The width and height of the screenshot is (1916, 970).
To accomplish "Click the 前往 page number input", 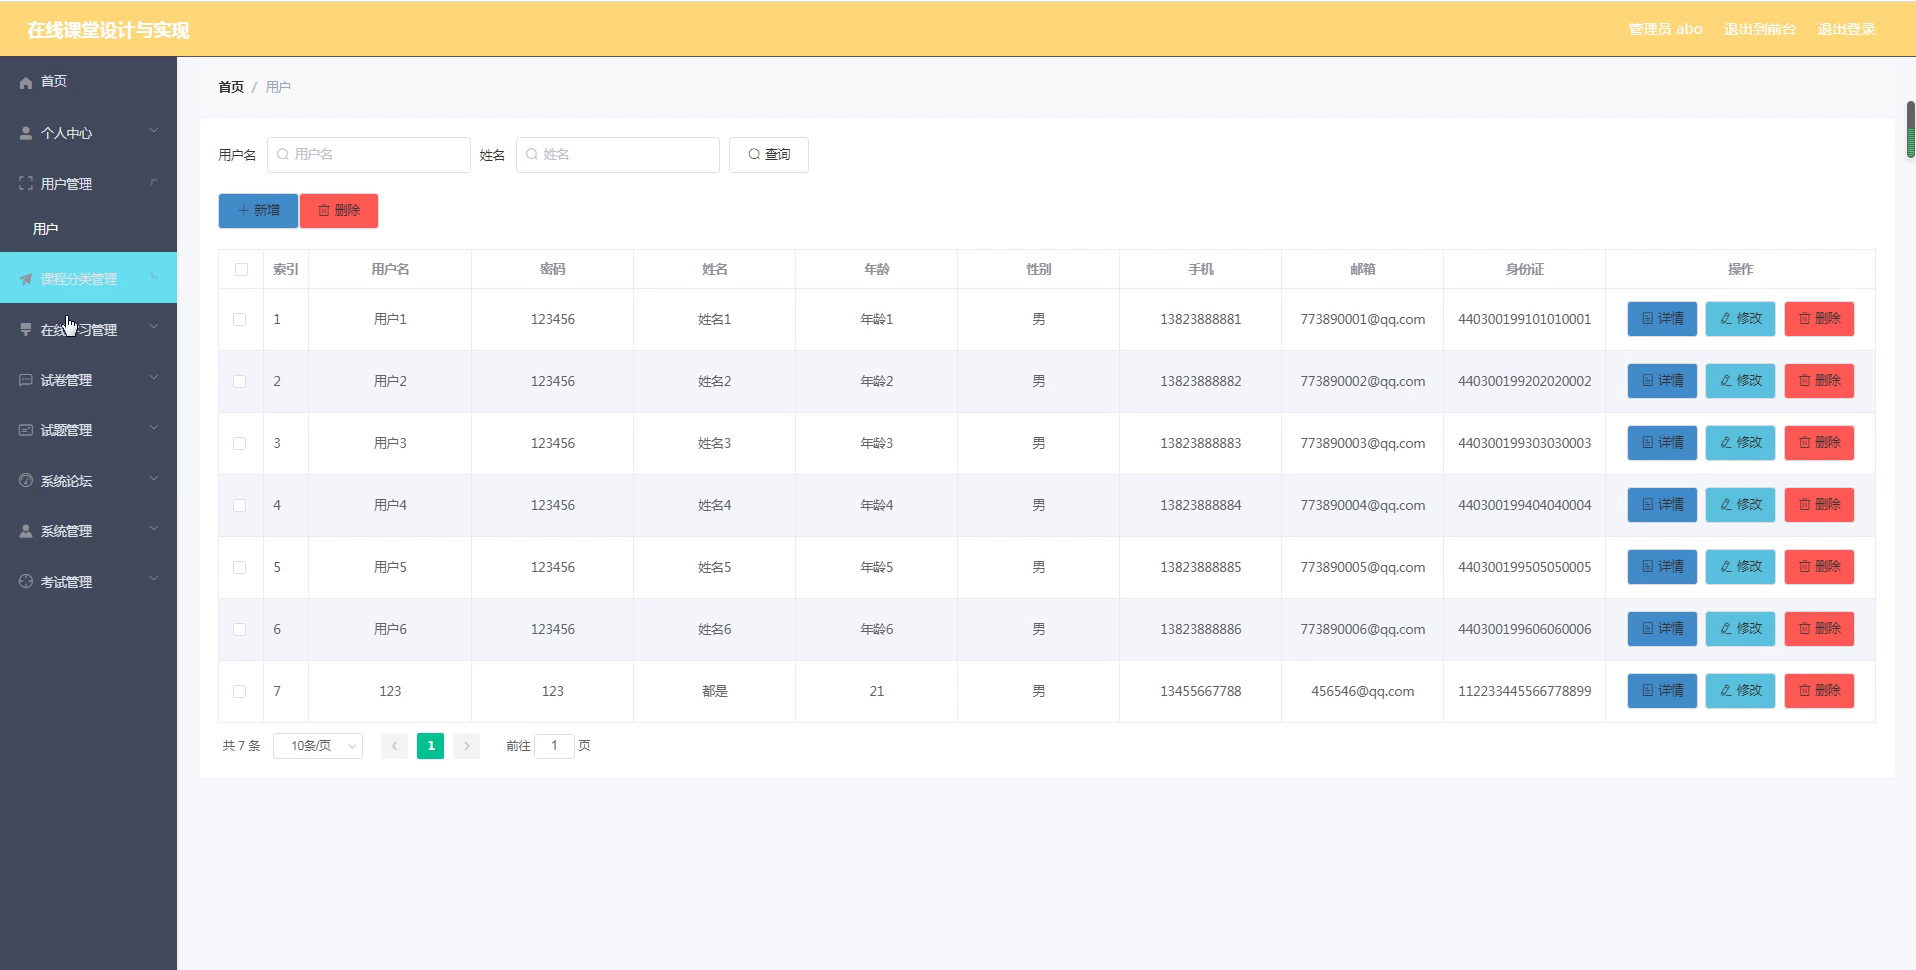I will pos(554,746).
